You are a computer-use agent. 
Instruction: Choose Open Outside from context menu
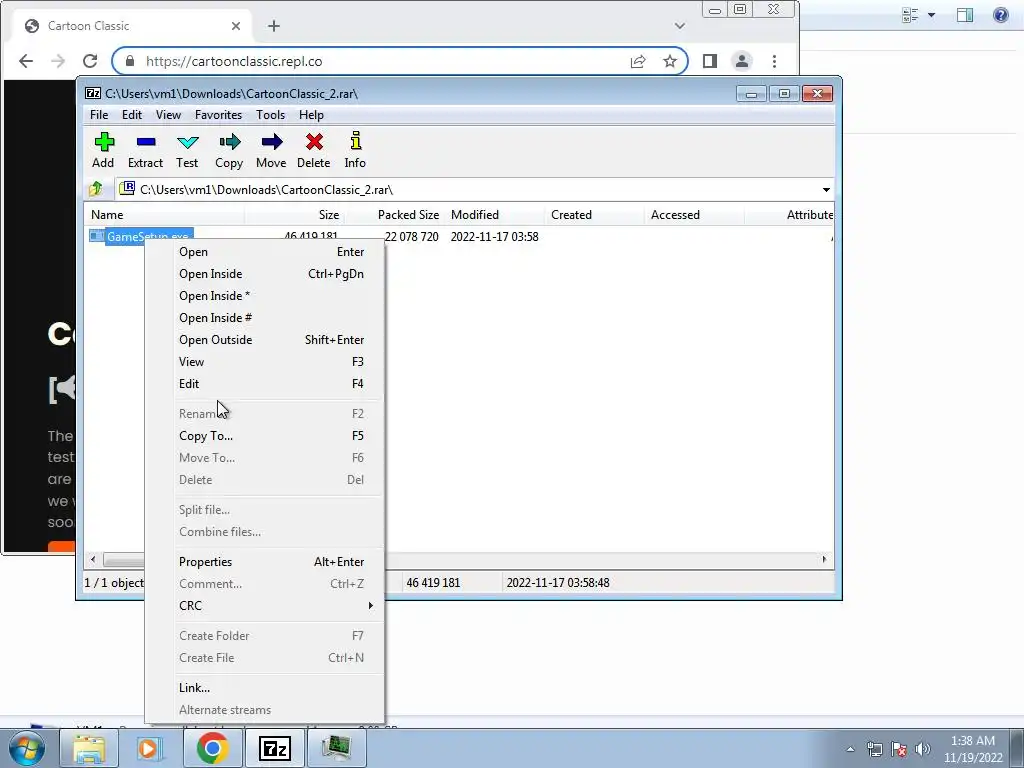264,340
